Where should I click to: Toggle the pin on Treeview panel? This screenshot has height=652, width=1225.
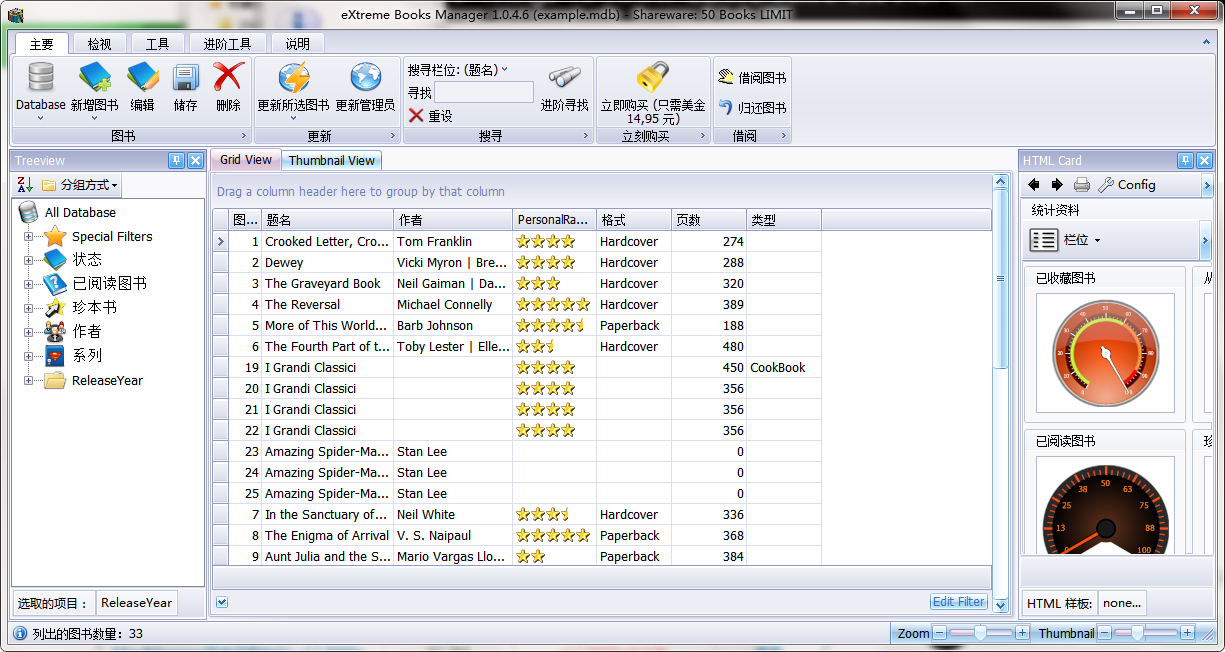coord(176,160)
